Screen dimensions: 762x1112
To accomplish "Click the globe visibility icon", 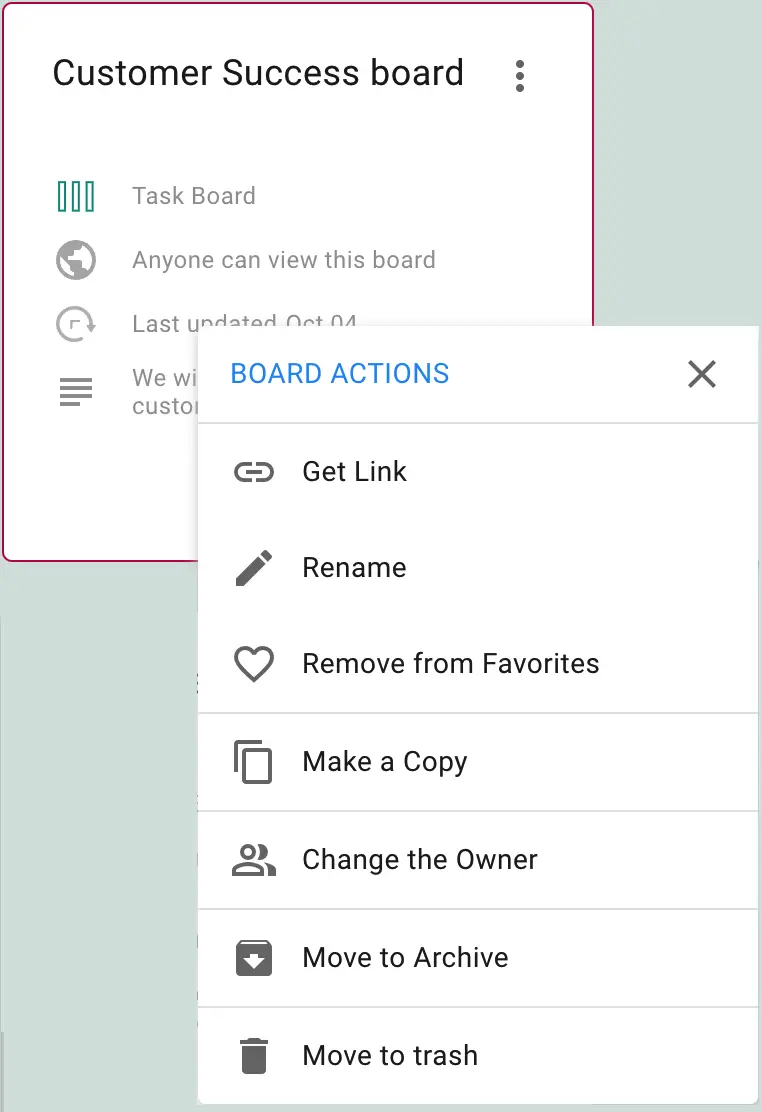I will point(76,260).
